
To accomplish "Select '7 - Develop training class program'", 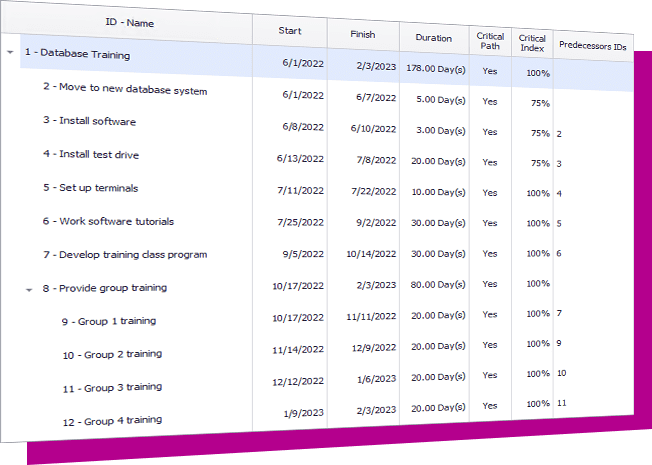I will (125, 255).
